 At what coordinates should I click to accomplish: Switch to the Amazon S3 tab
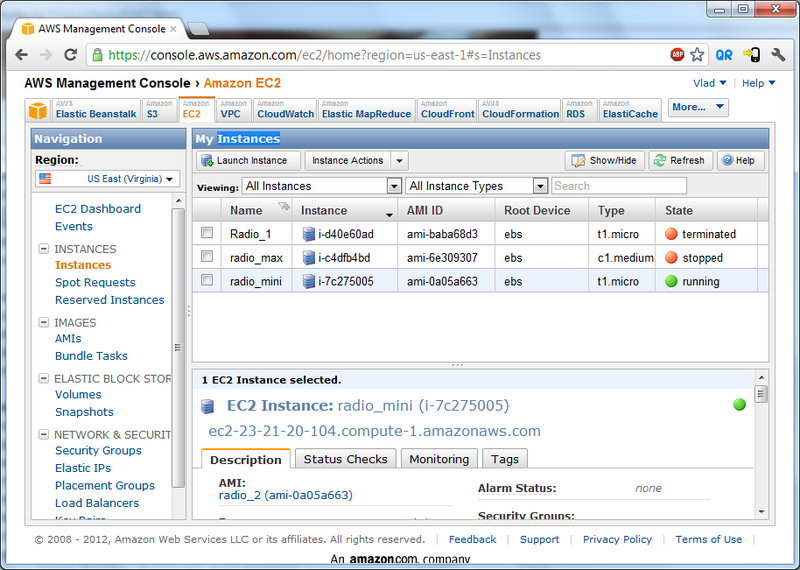160,110
